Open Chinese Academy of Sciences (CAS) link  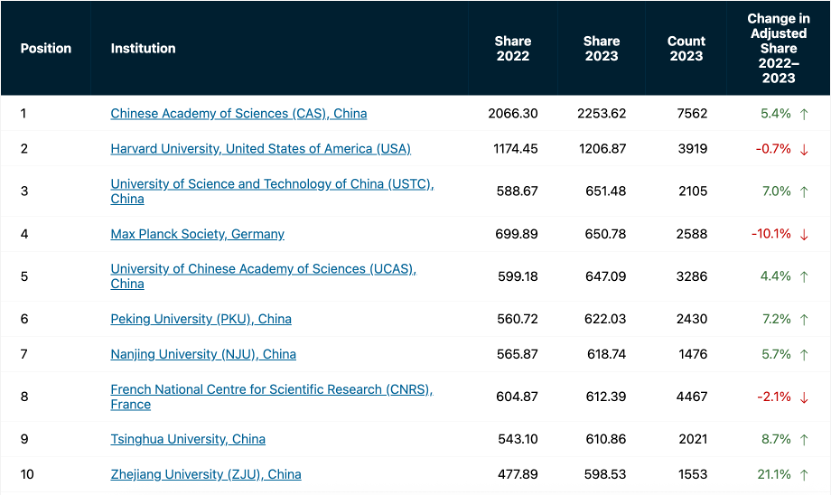[239, 114]
